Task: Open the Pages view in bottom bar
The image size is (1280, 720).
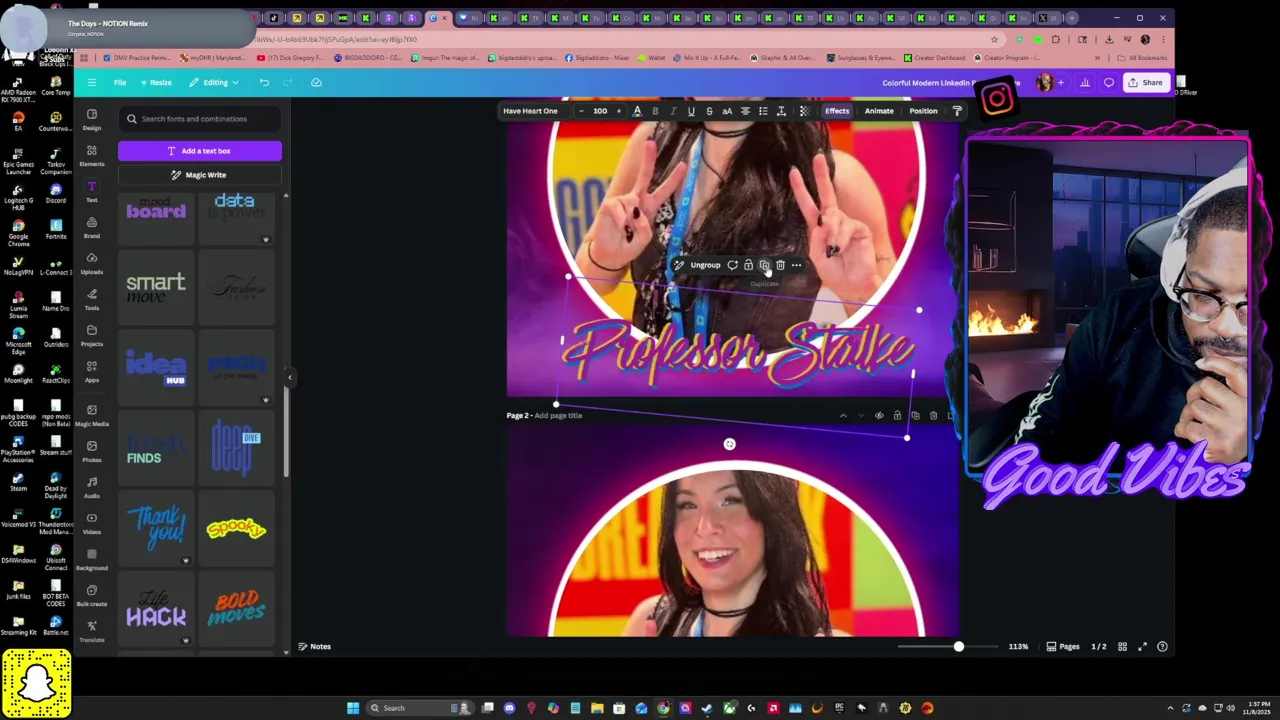Action: pos(1063,647)
